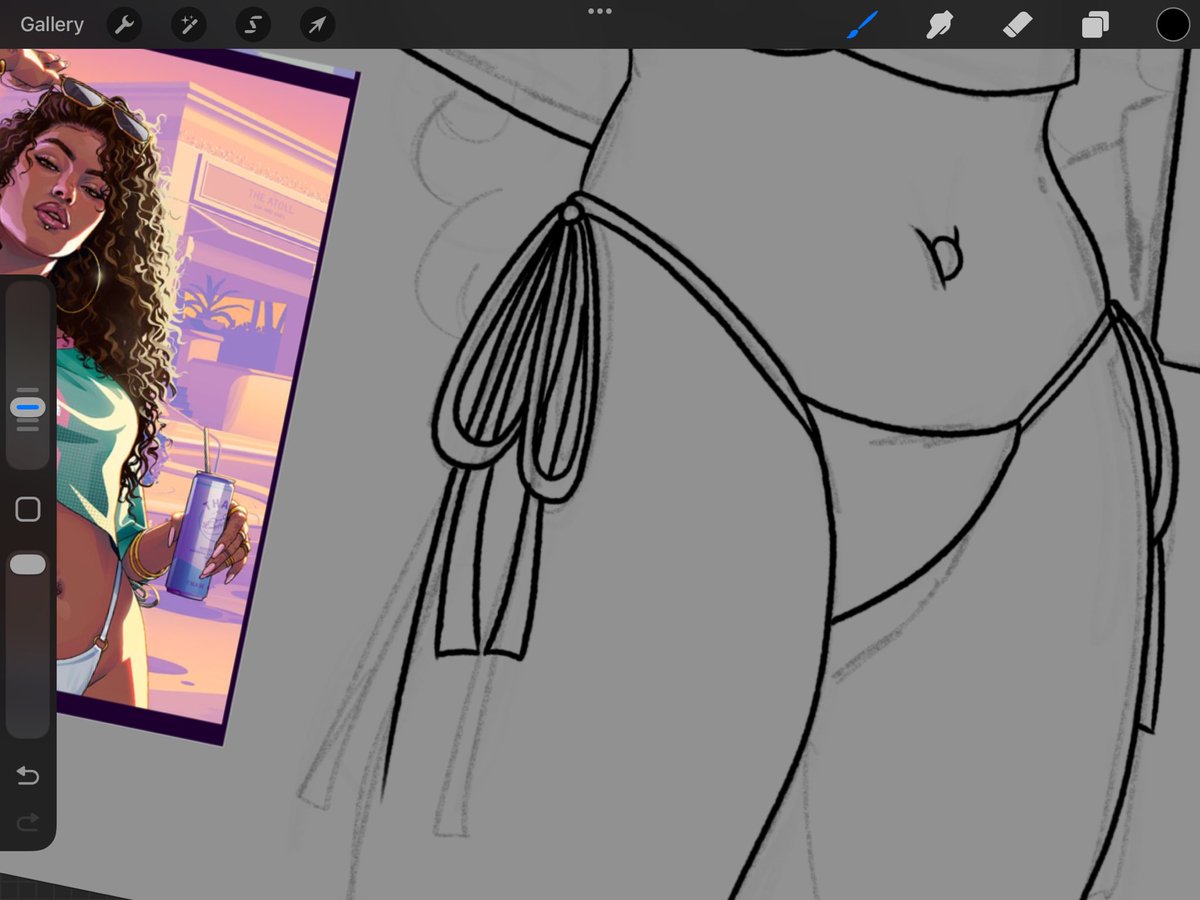Select the Paint brush tool
The width and height of the screenshot is (1200, 900).
point(861,25)
